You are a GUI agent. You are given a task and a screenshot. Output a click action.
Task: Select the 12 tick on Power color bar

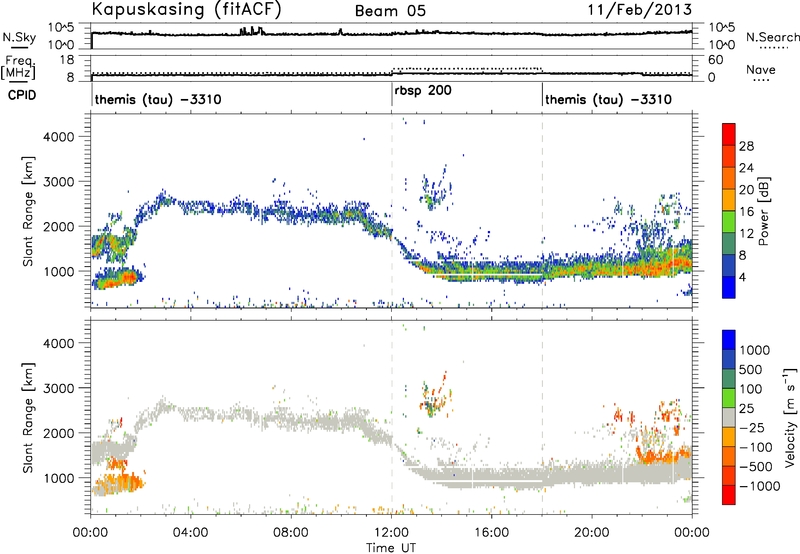pyautogui.click(x=746, y=234)
